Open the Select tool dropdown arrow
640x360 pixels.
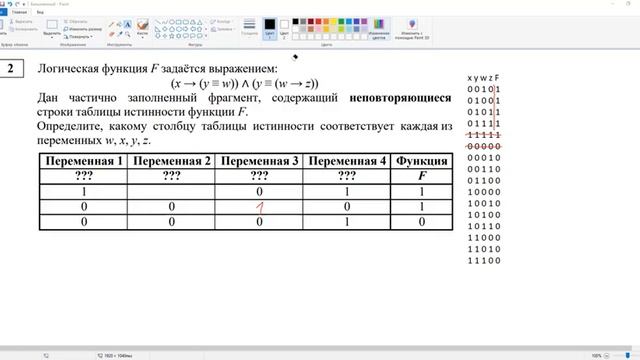pyautogui.click(x=52, y=38)
